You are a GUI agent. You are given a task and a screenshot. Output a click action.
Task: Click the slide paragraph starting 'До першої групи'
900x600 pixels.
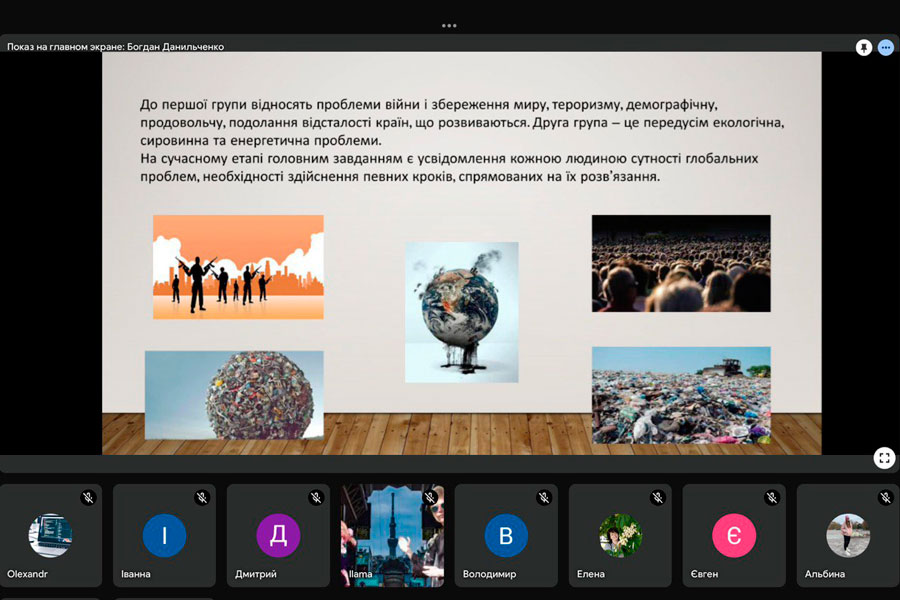pos(462,122)
